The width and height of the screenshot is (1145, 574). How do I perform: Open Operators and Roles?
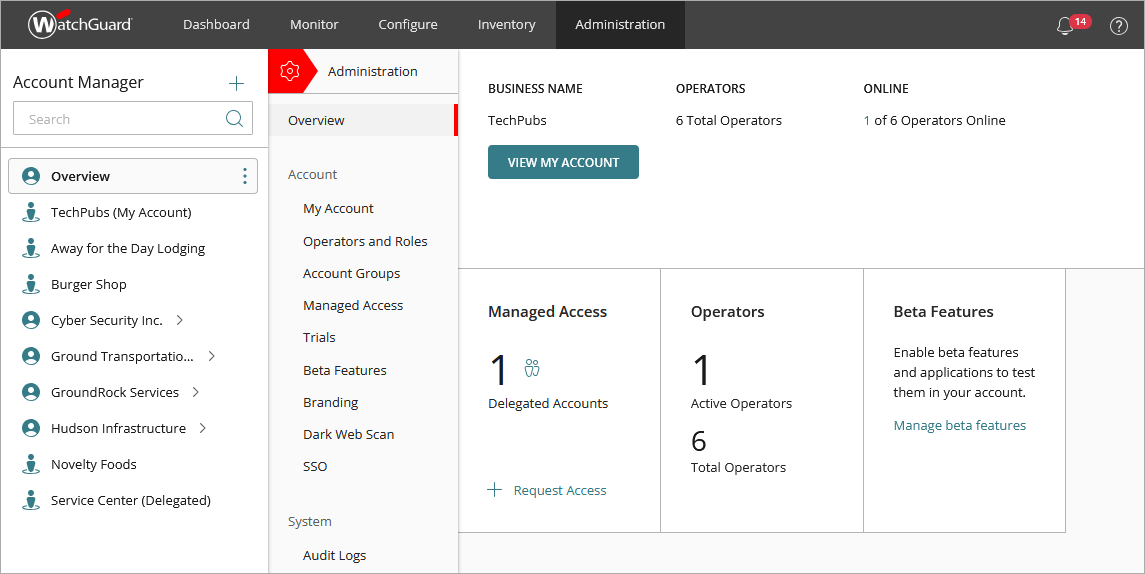pyautogui.click(x=365, y=241)
